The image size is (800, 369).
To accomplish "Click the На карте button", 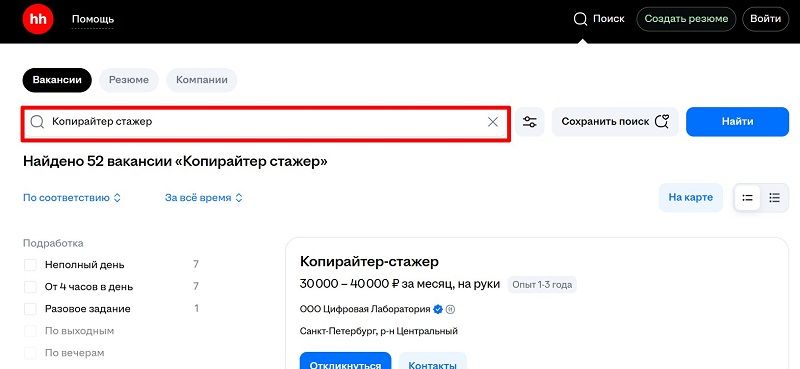I will pyautogui.click(x=690, y=198).
